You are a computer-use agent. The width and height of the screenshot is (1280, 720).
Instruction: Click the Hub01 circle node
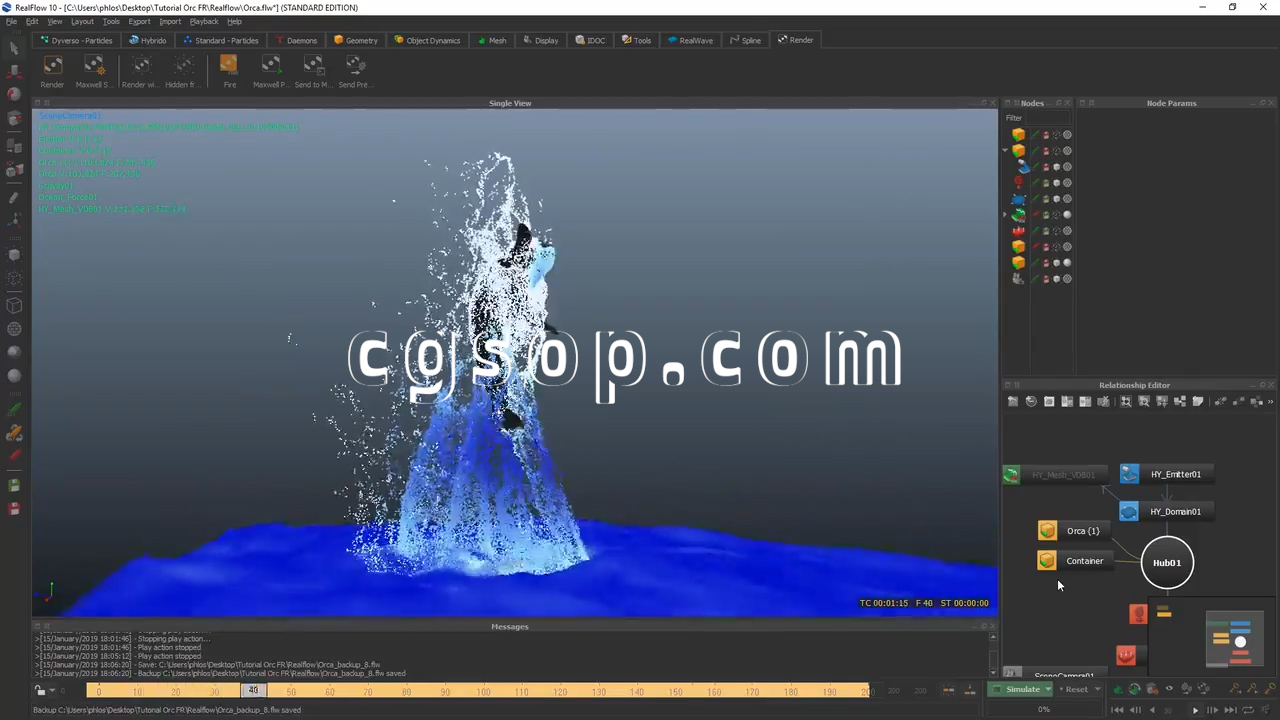click(x=1167, y=562)
